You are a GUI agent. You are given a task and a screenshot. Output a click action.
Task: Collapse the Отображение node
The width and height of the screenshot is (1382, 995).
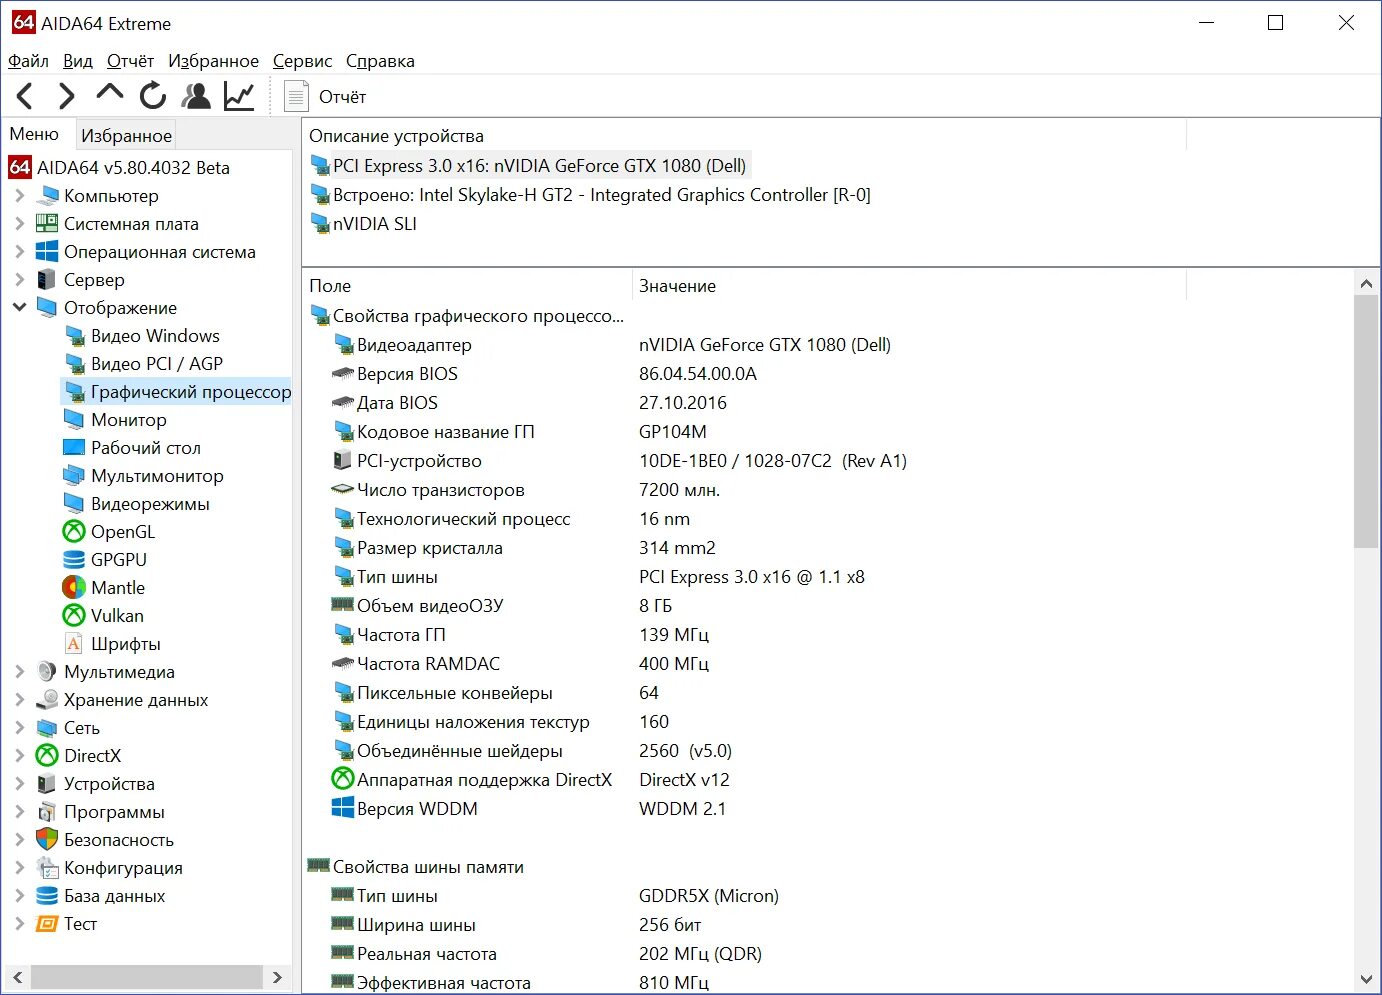(x=19, y=308)
